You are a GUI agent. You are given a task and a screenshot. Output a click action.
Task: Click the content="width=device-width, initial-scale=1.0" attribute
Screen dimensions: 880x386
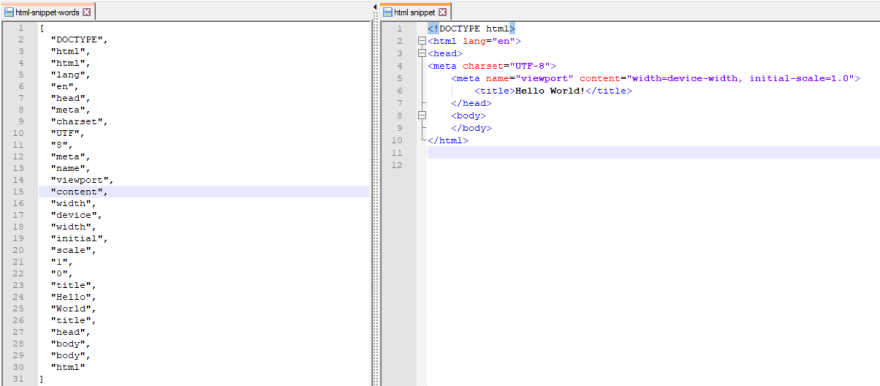point(717,78)
